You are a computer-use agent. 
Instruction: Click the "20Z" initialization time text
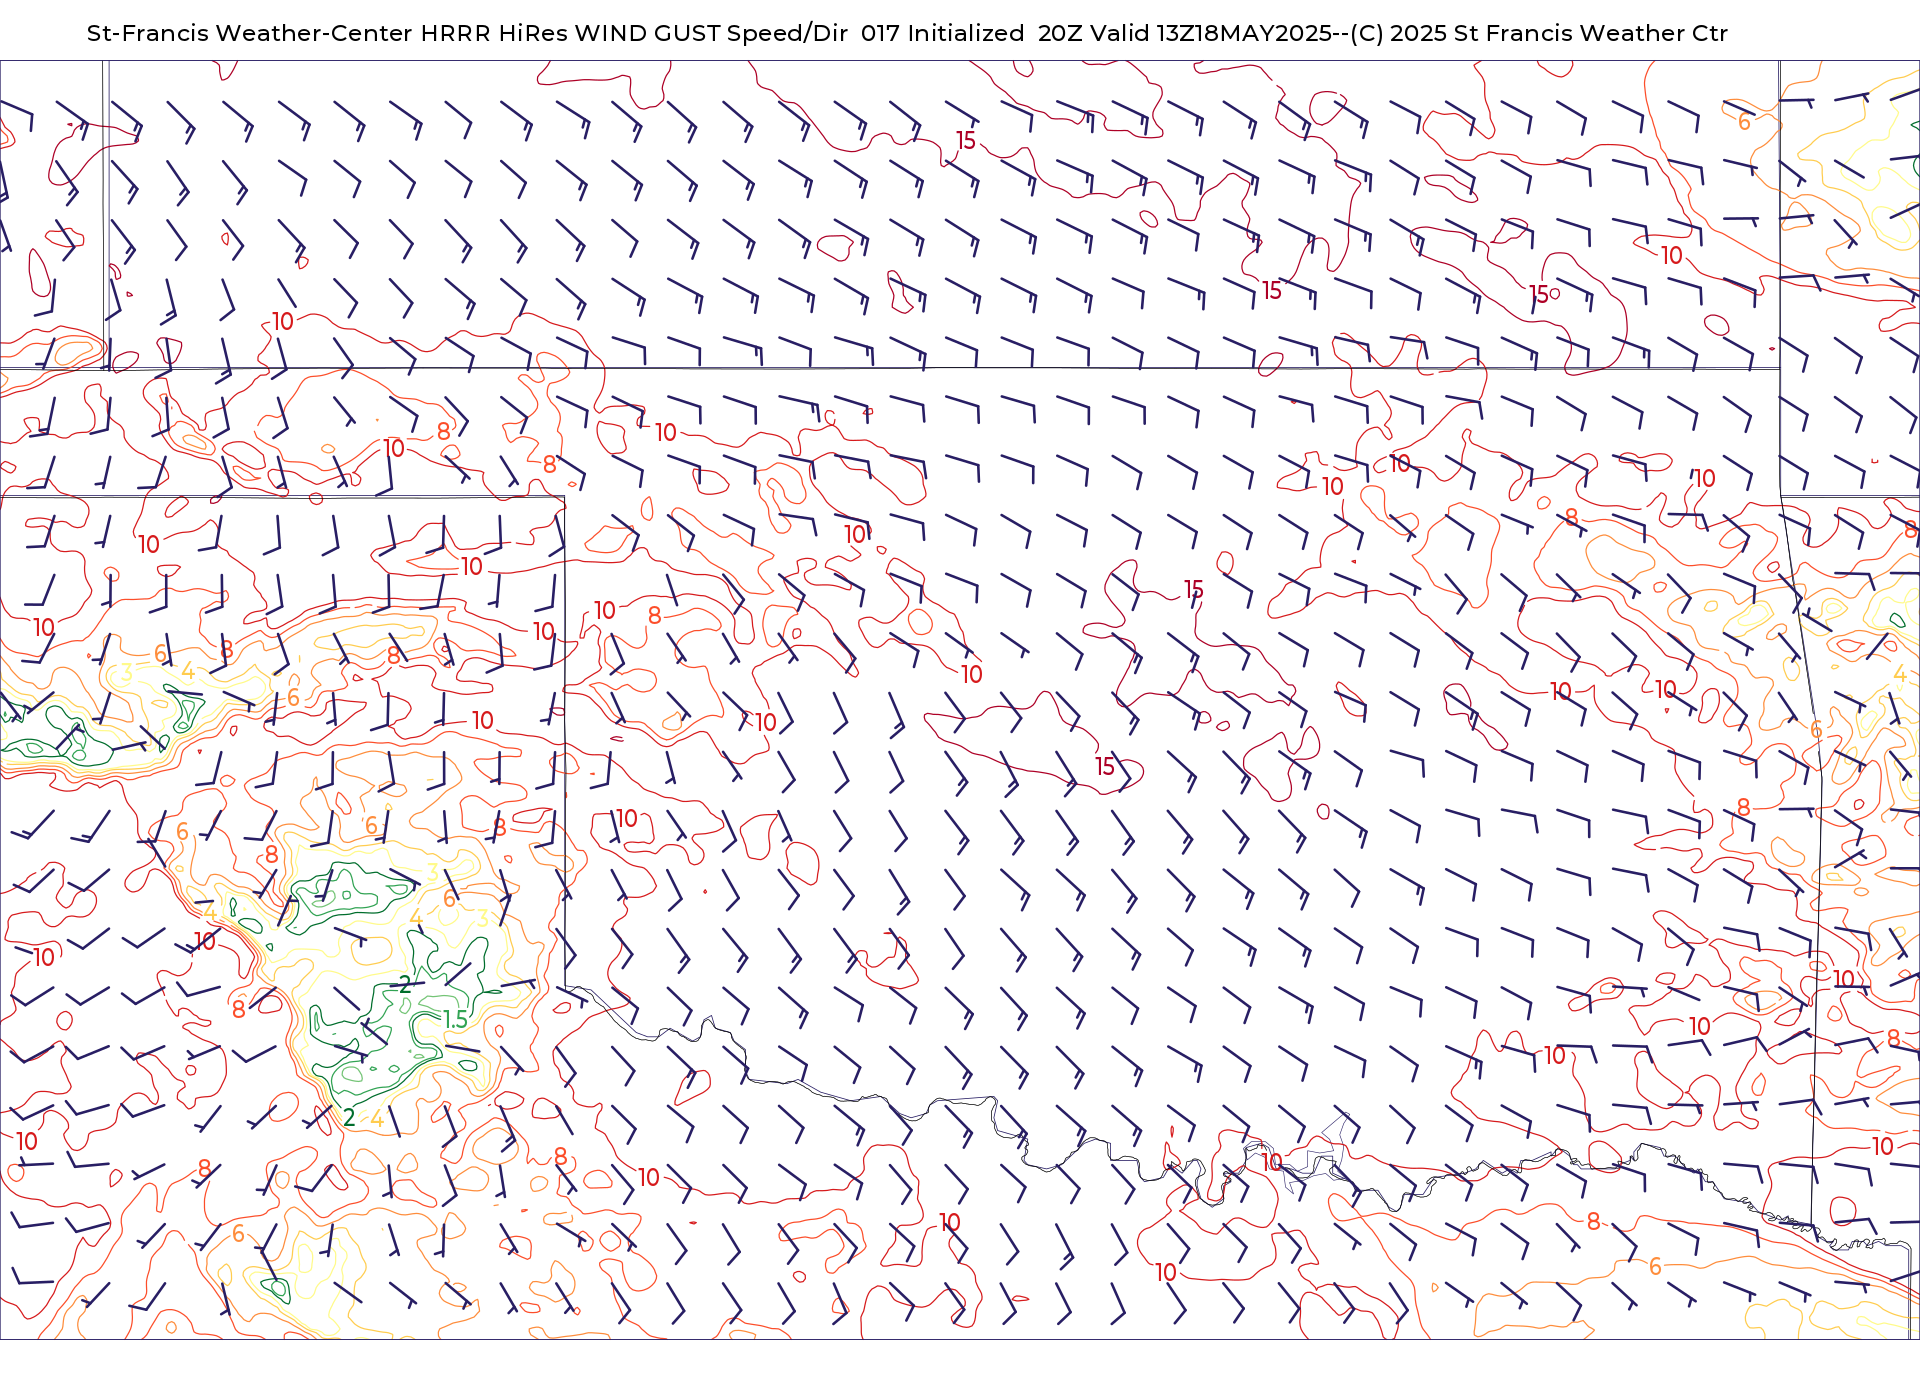[1060, 33]
